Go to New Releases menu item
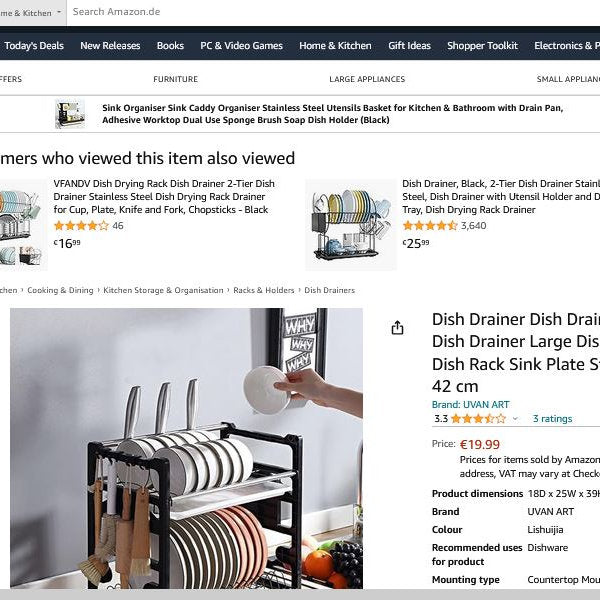This screenshot has width=600, height=600. point(110,46)
